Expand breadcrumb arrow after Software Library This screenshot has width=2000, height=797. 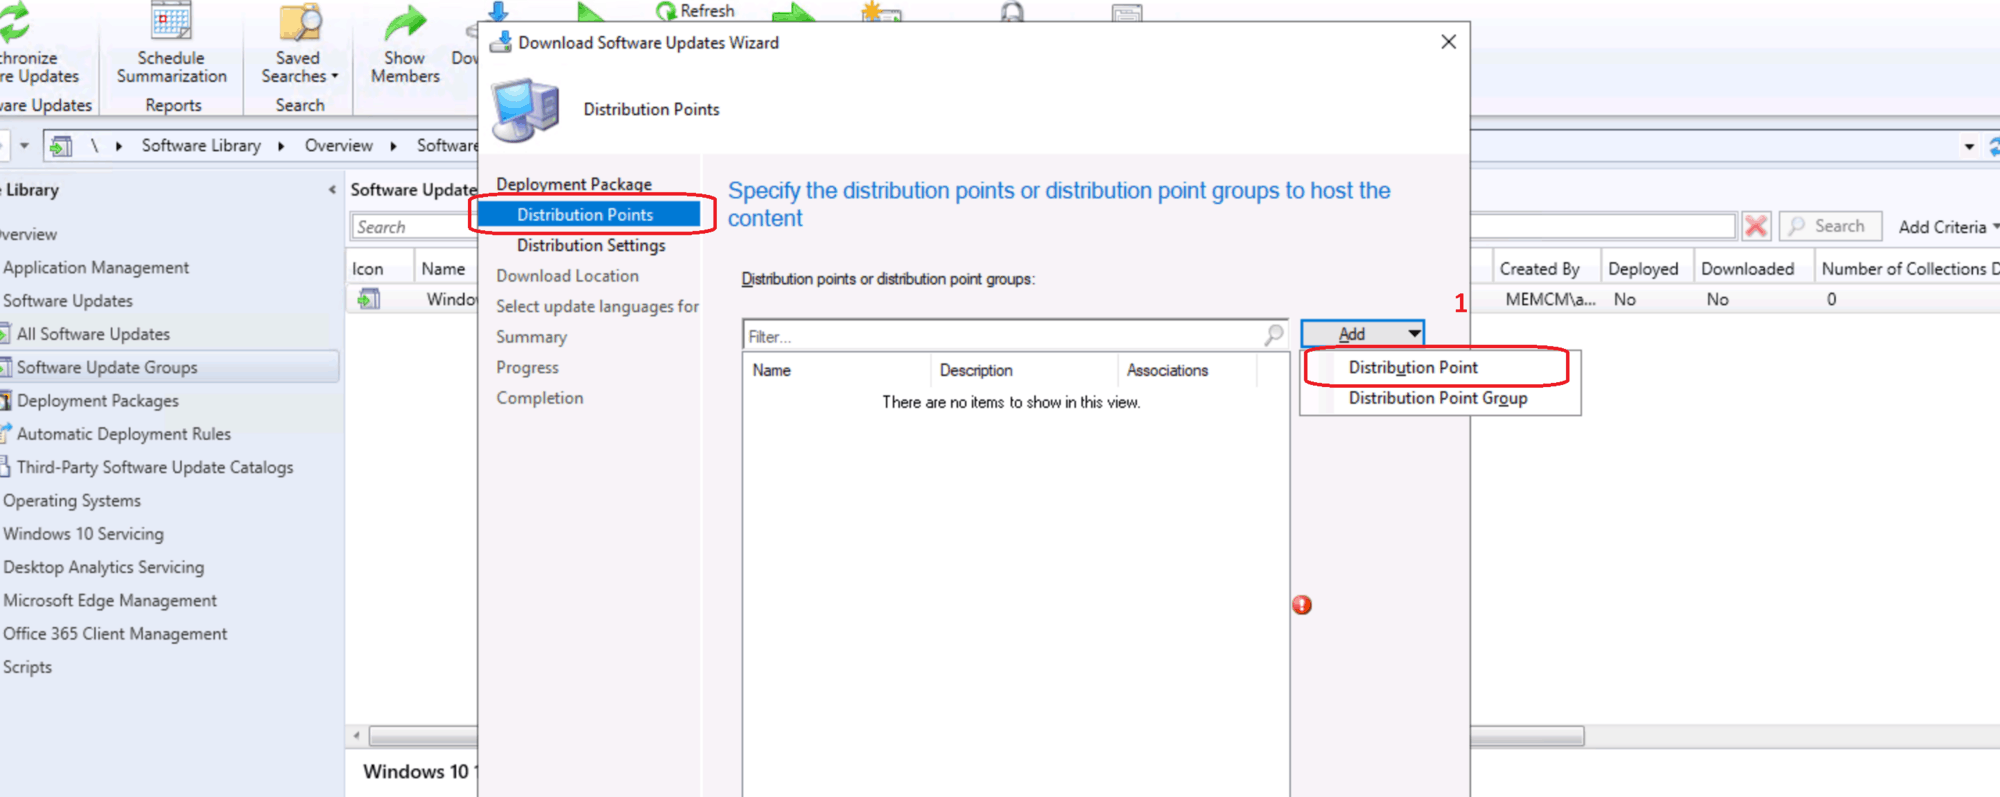point(281,146)
